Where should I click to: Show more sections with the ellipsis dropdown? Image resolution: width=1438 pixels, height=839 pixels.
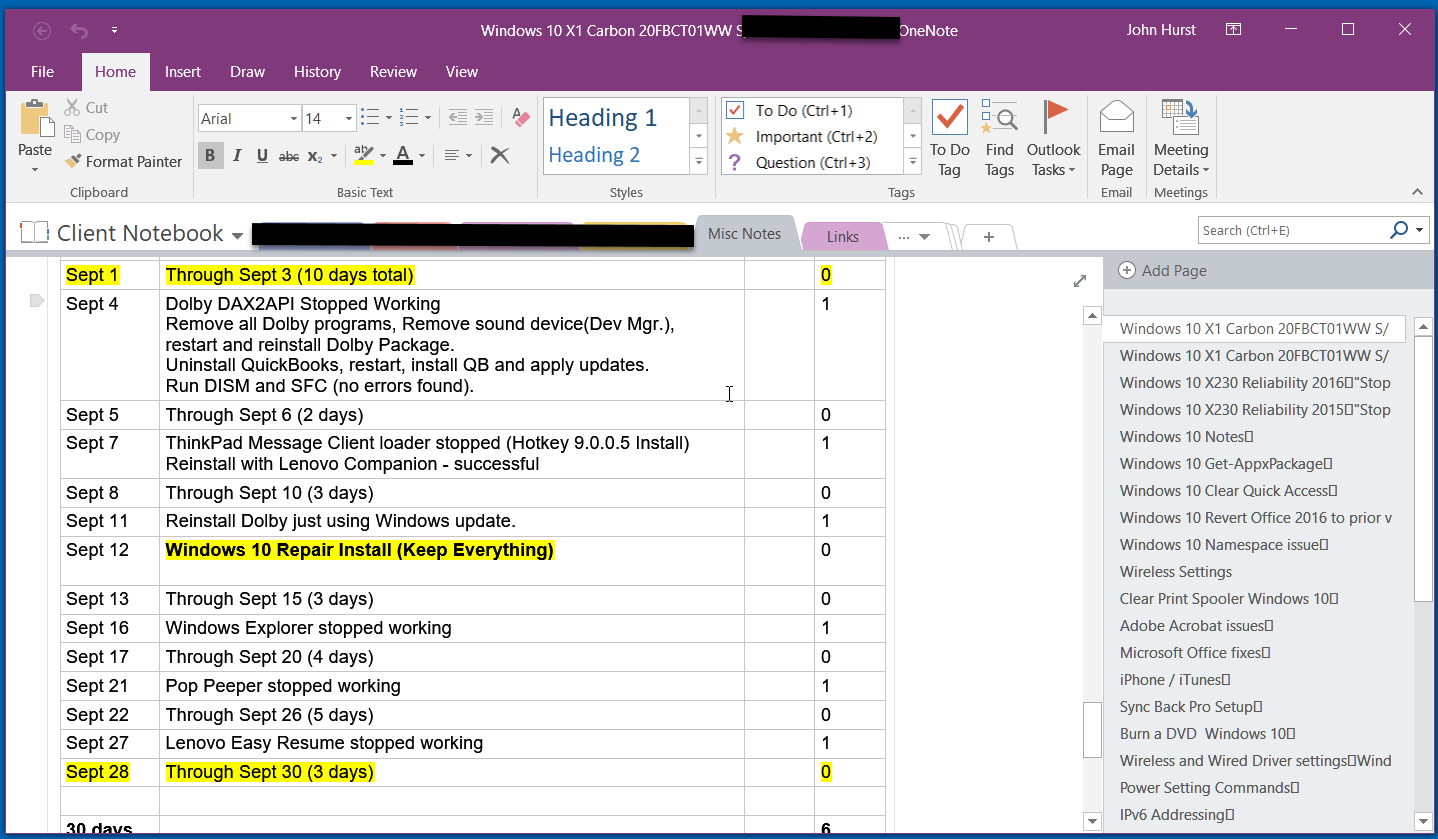(x=914, y=237)
